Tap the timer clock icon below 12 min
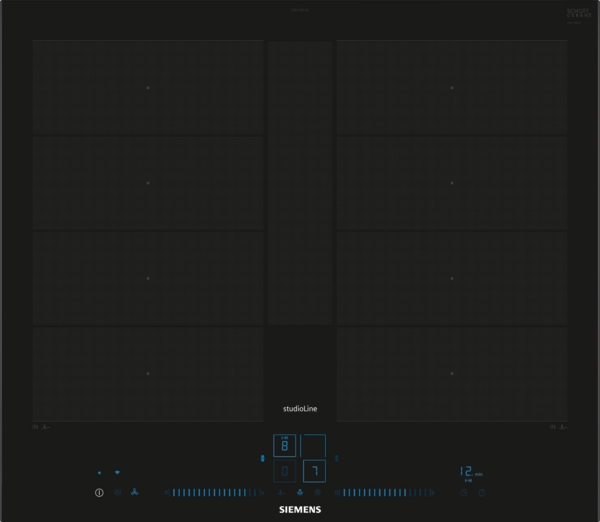600x522 pixels. pyautogui.click(x=463, y=492)
